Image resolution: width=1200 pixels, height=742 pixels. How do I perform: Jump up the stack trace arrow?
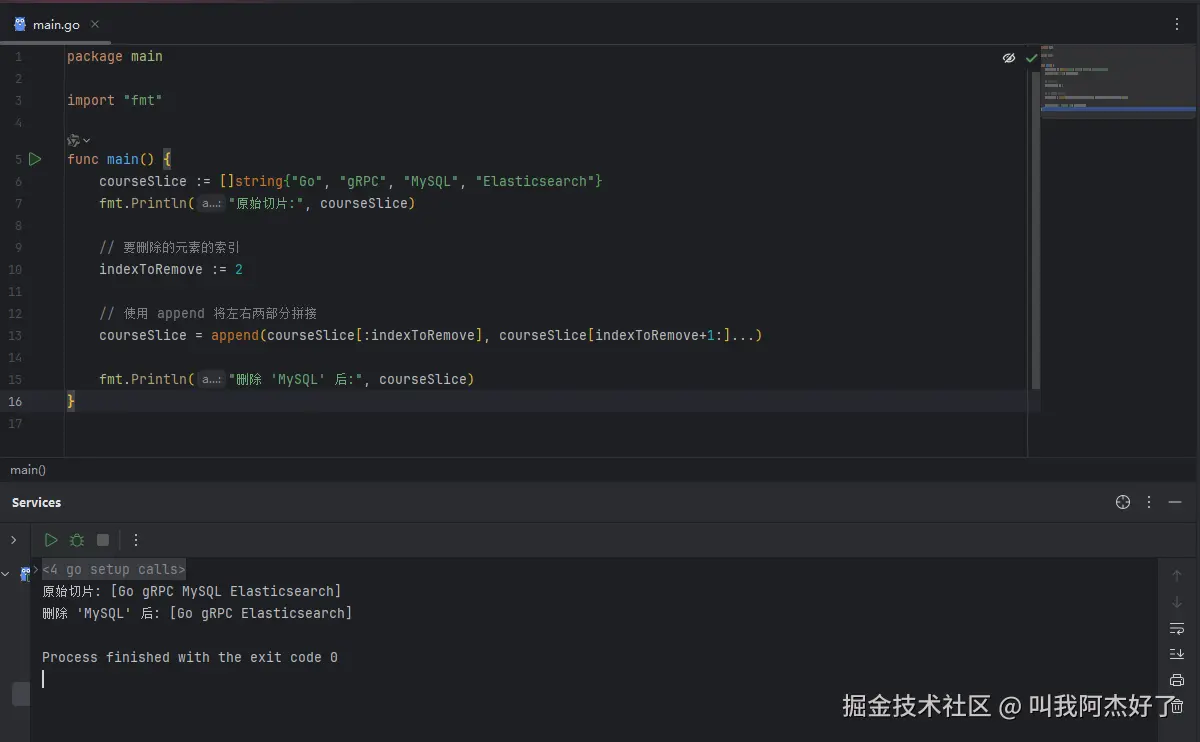[1177, 576]
